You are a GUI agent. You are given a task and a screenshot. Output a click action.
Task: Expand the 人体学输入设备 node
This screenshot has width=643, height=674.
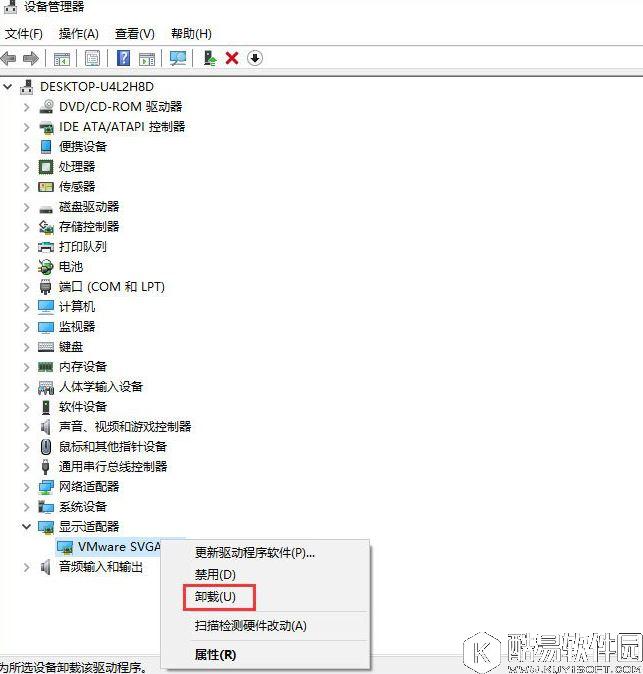(x=27, y=387)
